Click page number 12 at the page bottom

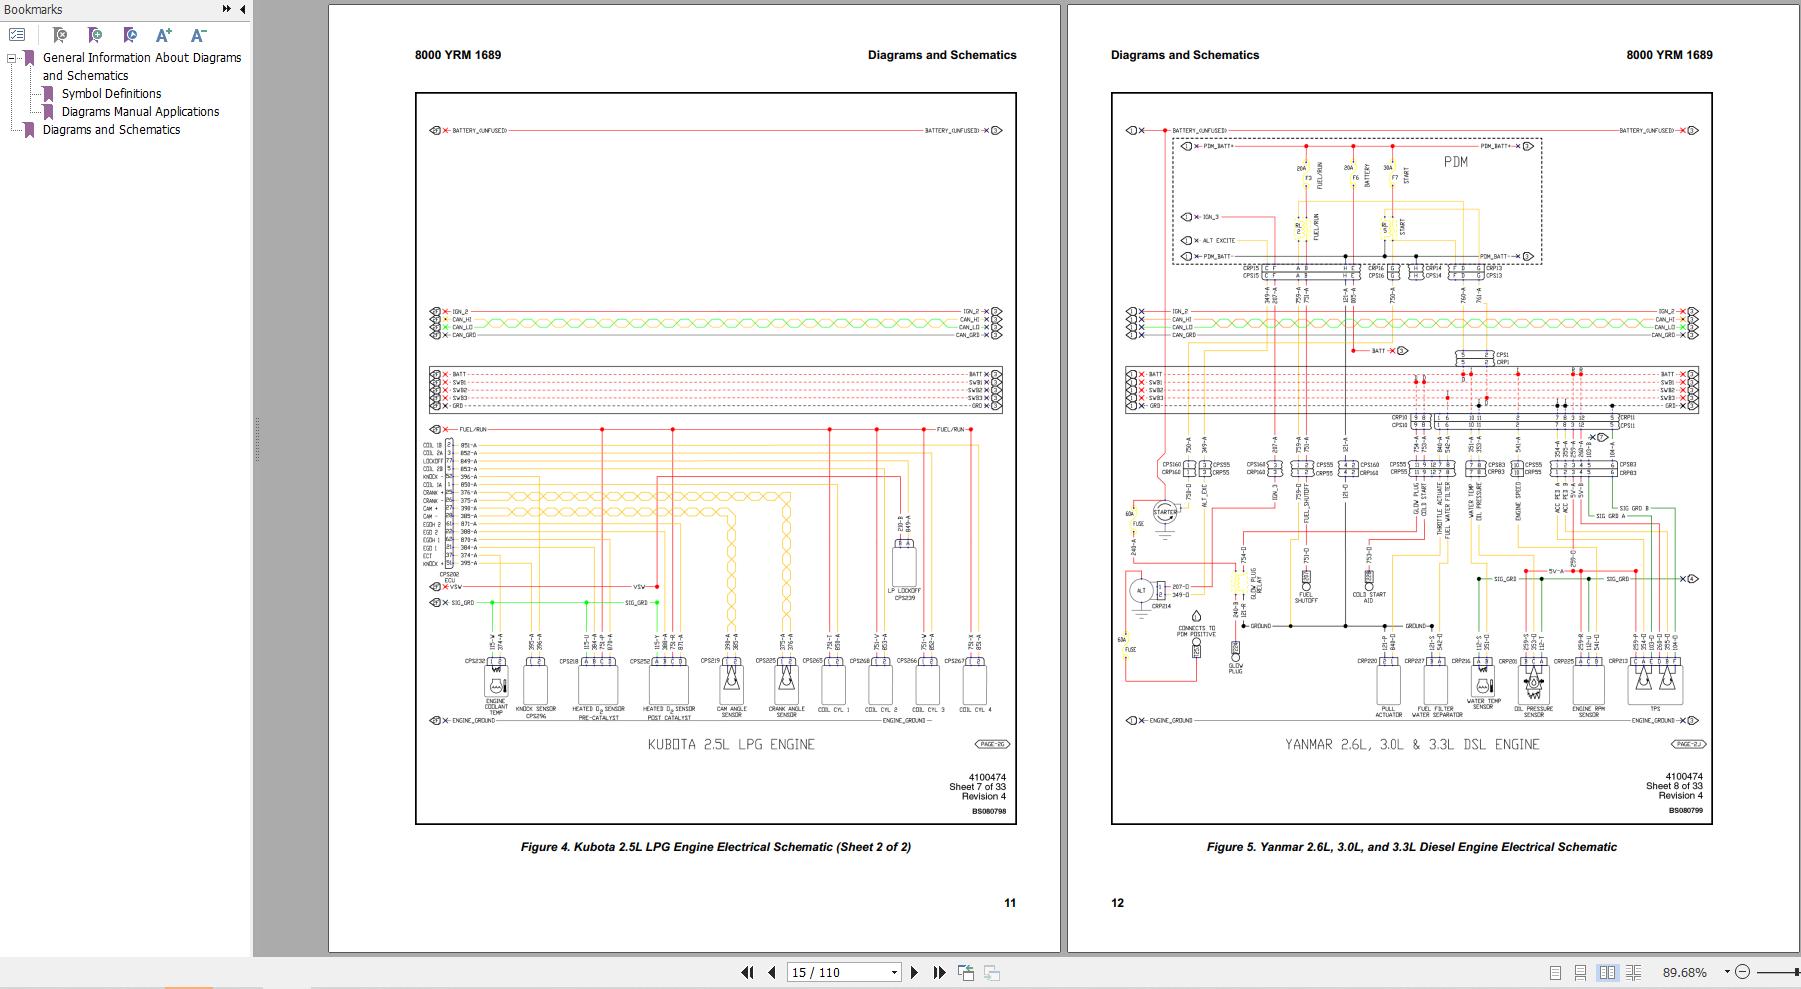coord(1118,903)
